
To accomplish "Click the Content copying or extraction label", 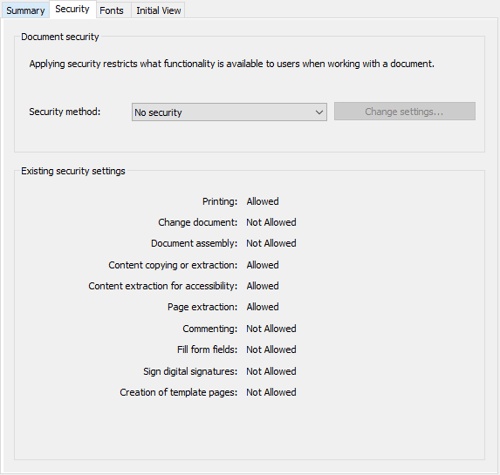I will coord(173,265).
